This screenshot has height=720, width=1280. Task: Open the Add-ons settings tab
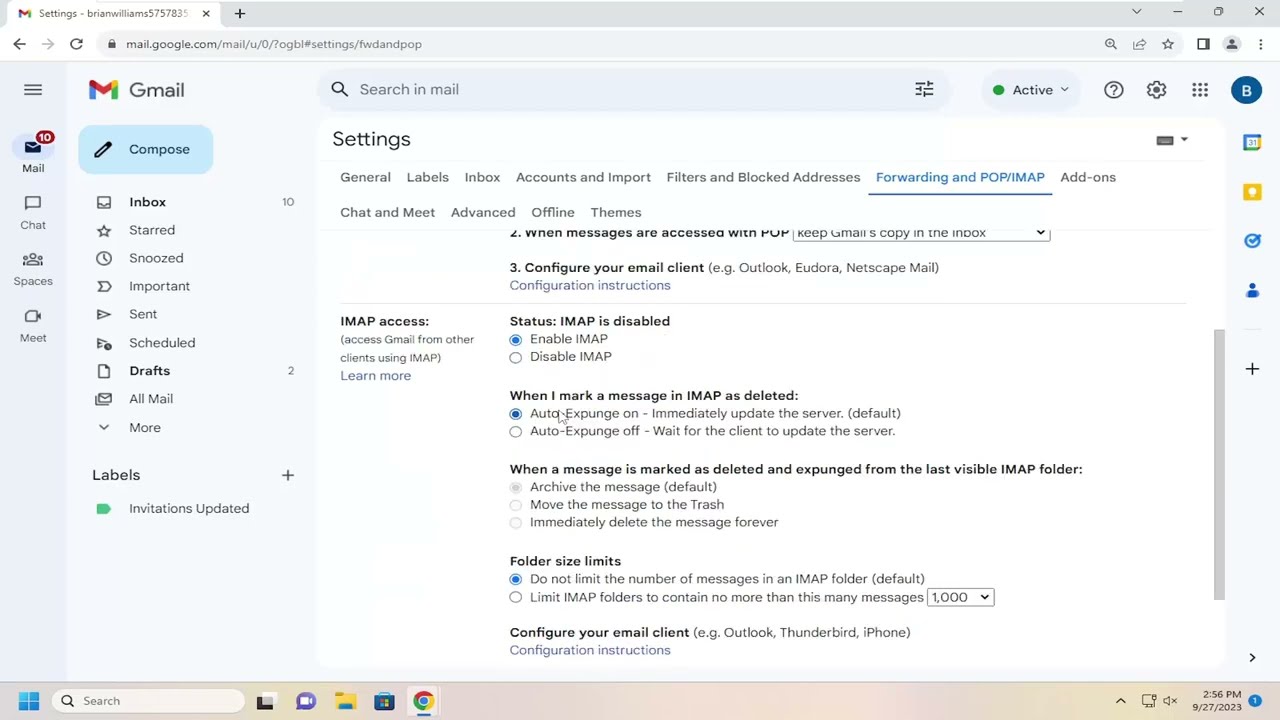(1088, 177)
